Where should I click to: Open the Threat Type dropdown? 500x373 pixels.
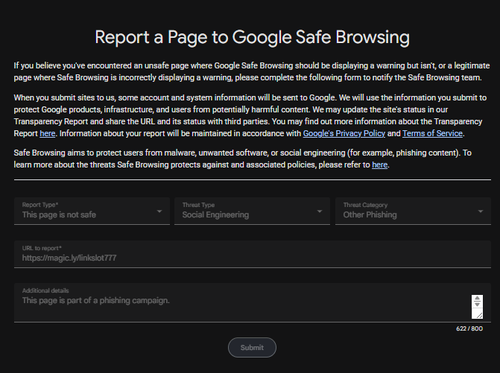click(252, 211)
